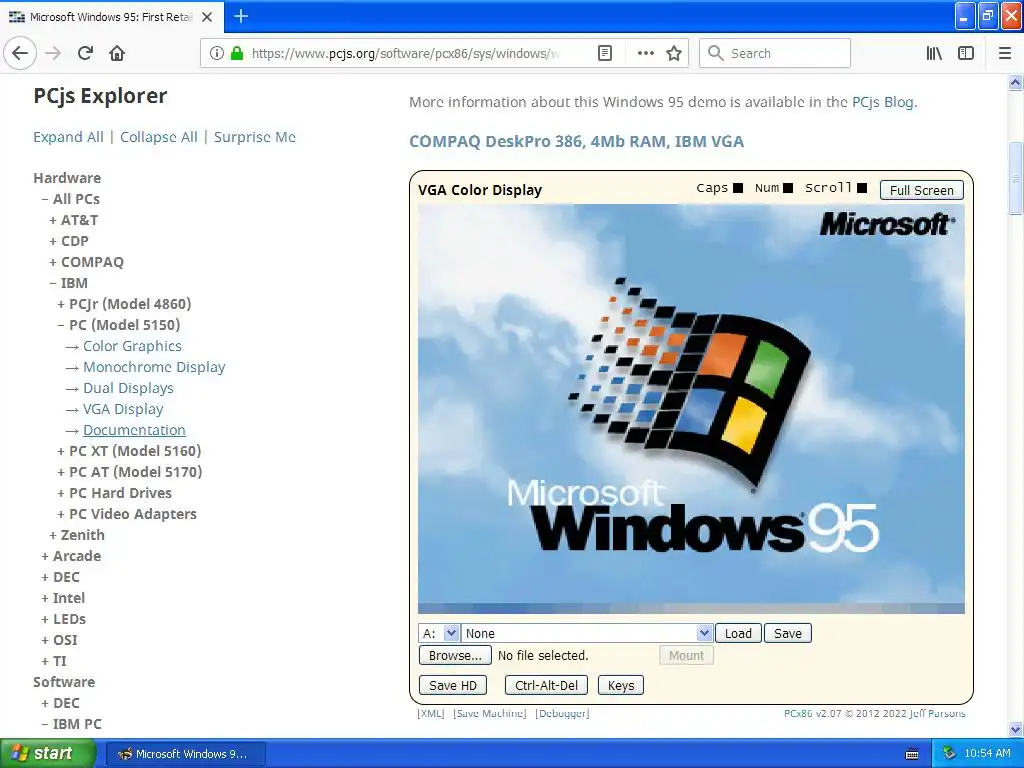Click Expand All link

click(69, 137)
